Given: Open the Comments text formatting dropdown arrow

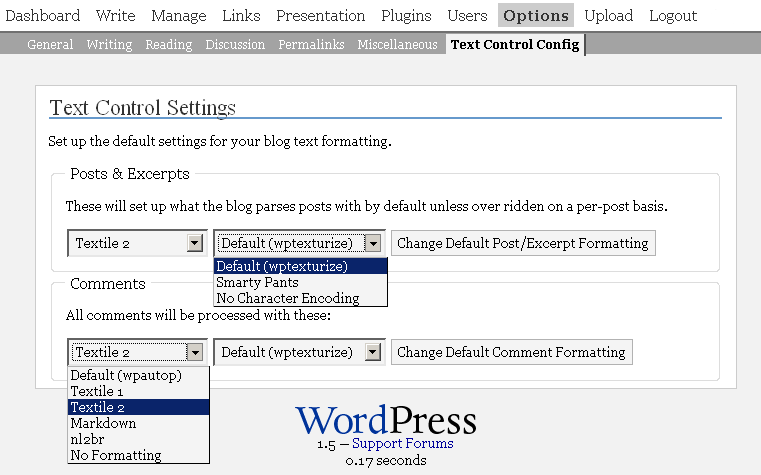Looking at the screenshot, I should click(195, 352).
